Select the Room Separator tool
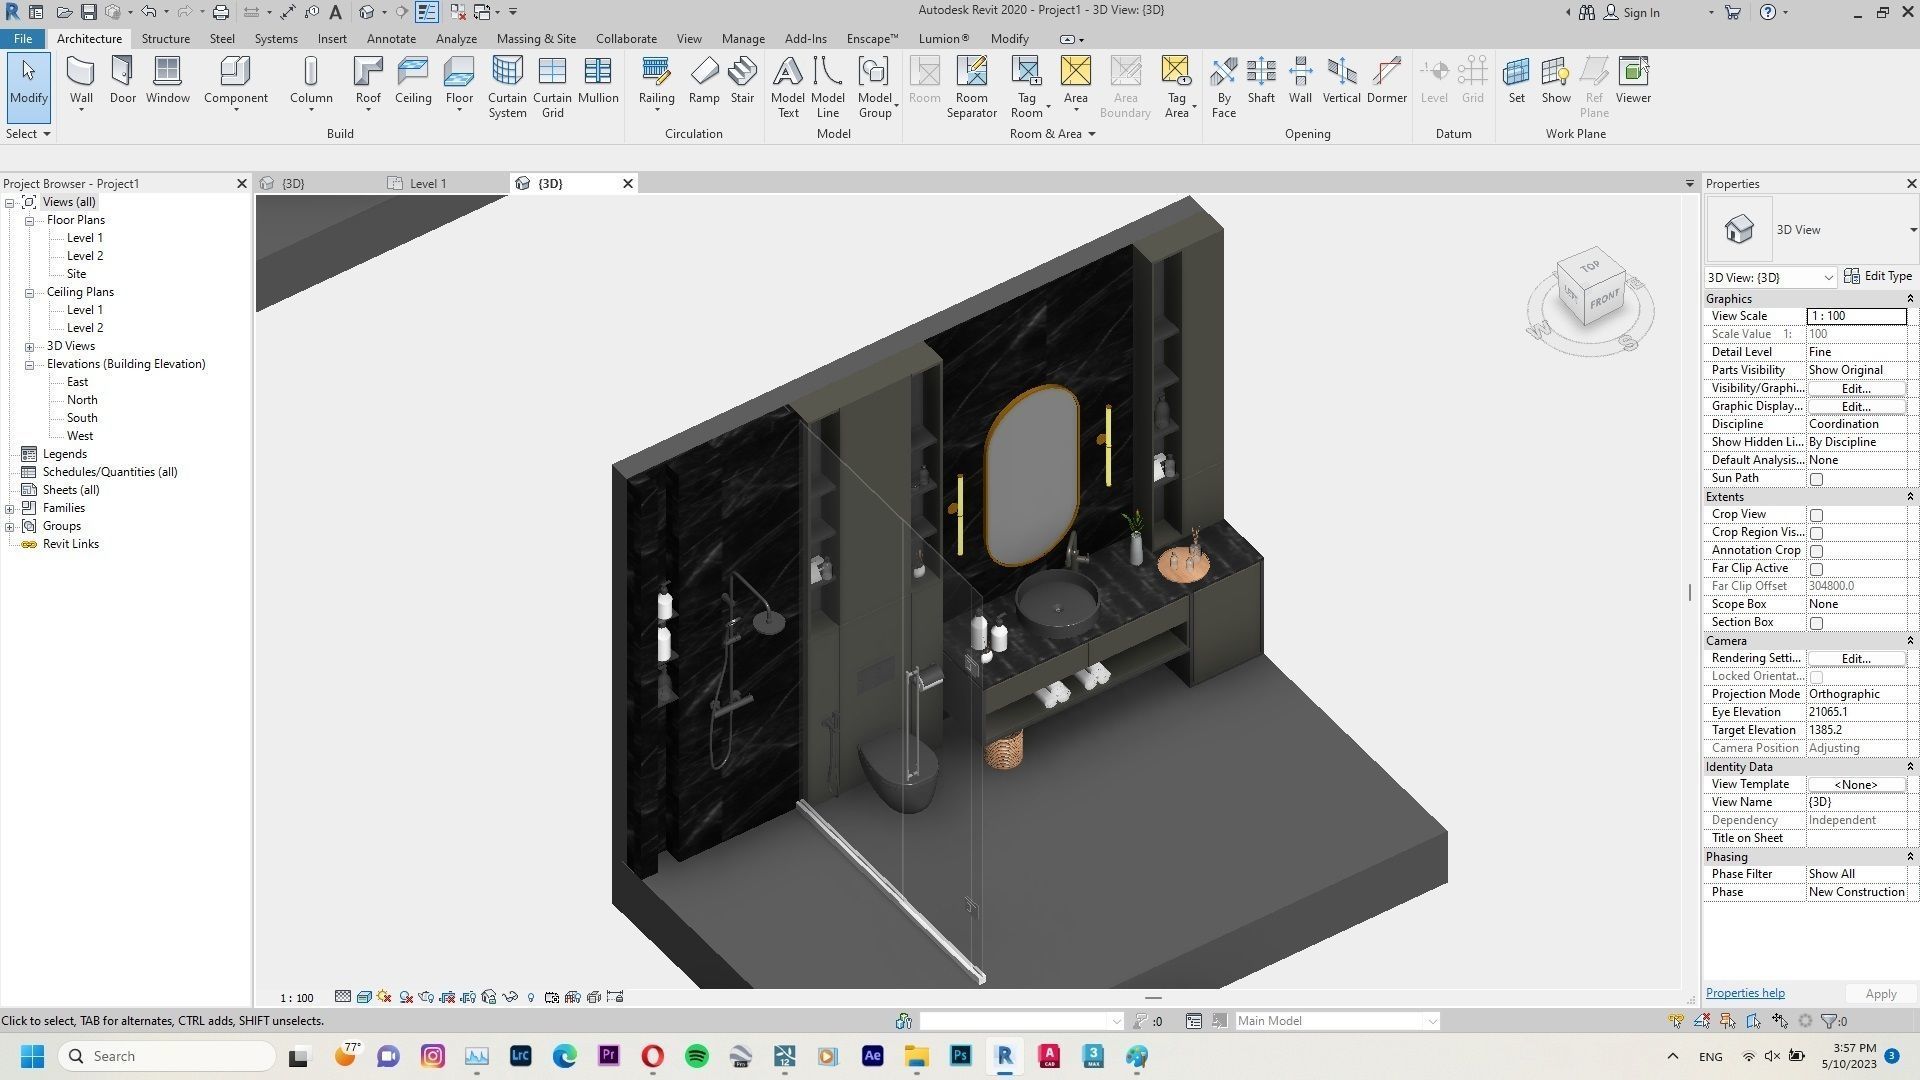This screenshot has height=1080, width=1920. click(x=971, y=87)
